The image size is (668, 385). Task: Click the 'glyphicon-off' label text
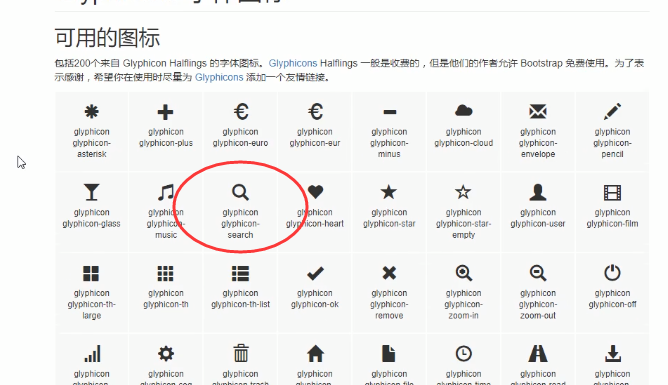tap(613, 305)
